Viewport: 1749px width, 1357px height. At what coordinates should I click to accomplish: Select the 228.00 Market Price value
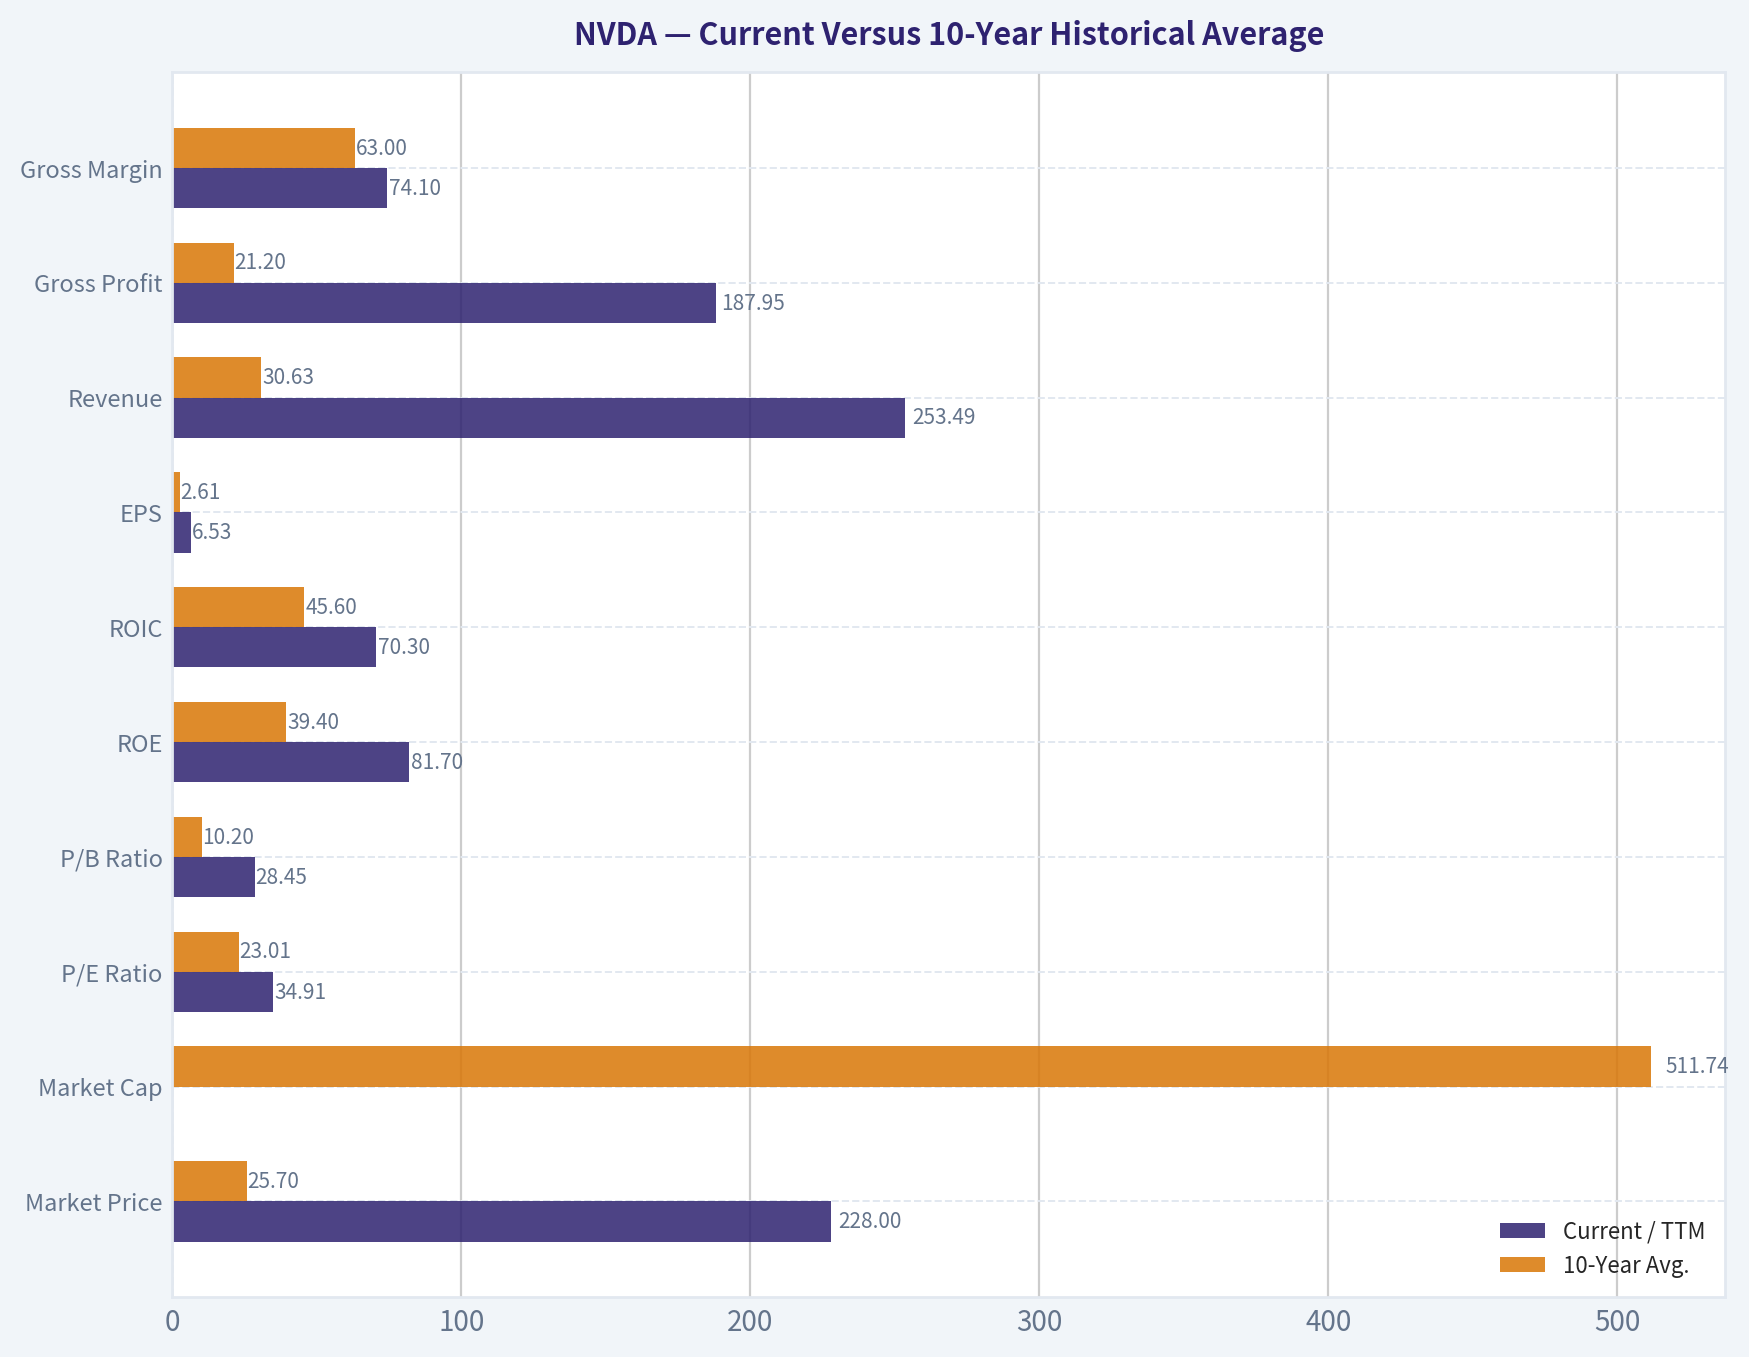tap(870, 1221)
